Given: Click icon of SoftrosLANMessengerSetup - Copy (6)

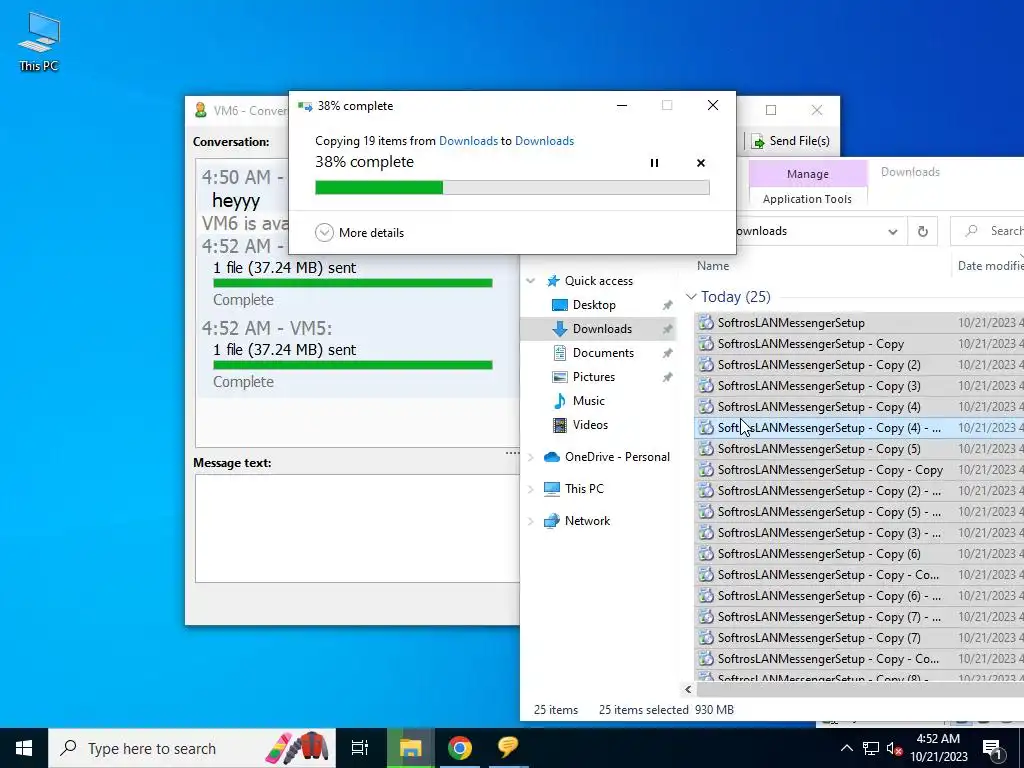Looking at the screenshot, I should 706,554.
